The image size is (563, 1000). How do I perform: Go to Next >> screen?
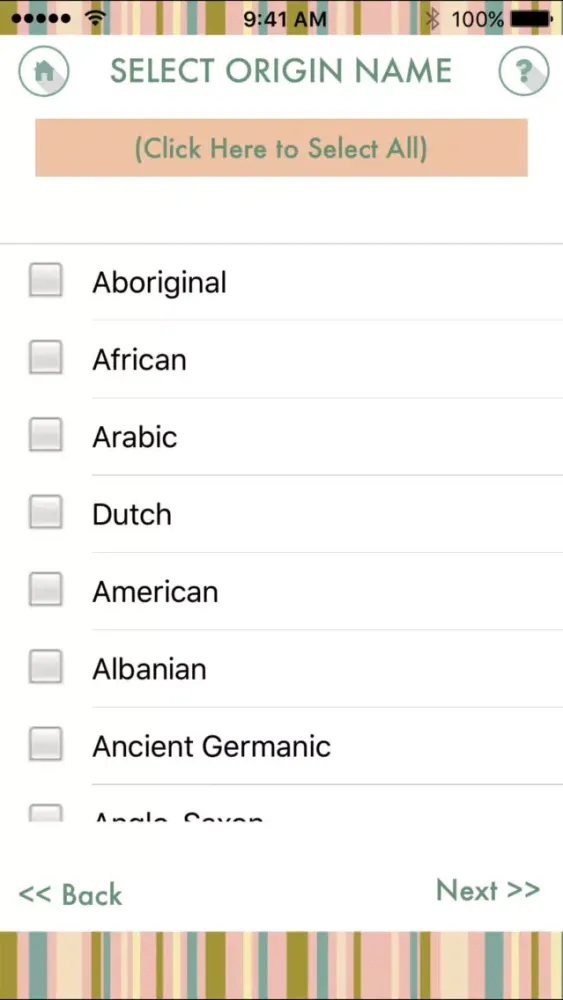(488, 890)
